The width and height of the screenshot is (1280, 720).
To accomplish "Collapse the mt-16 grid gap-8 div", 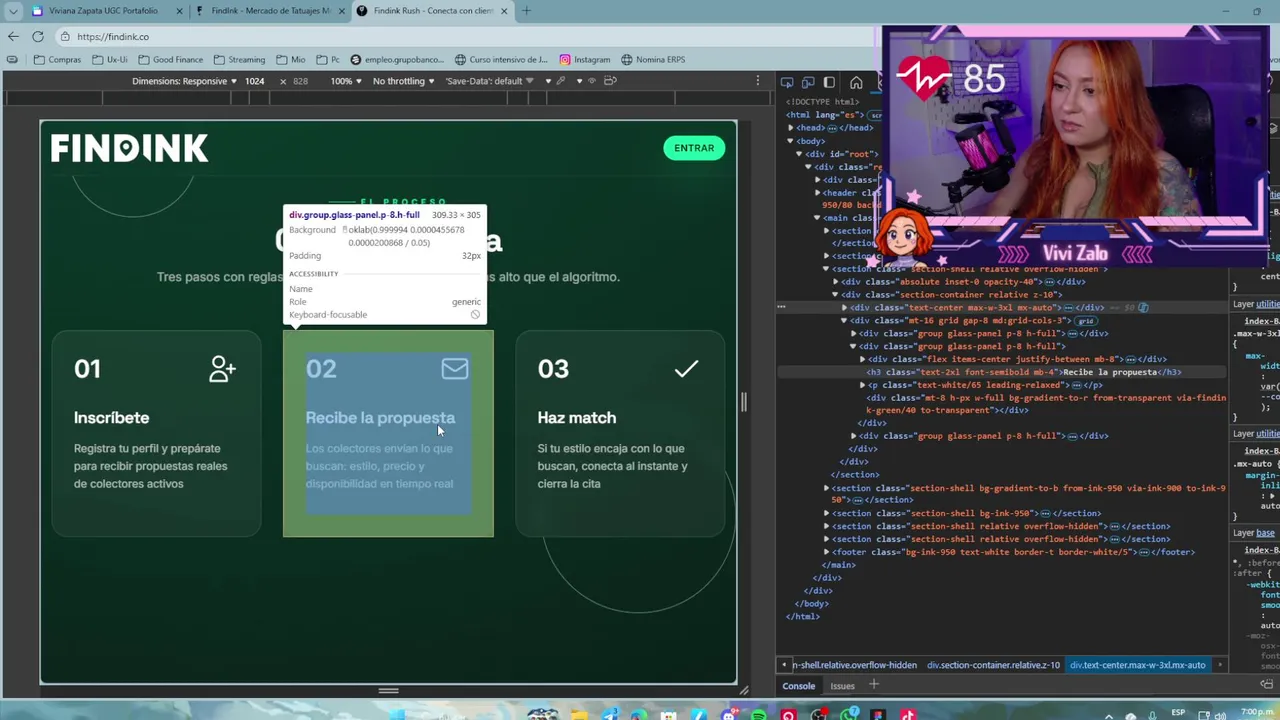I will [x=845, y=321].
